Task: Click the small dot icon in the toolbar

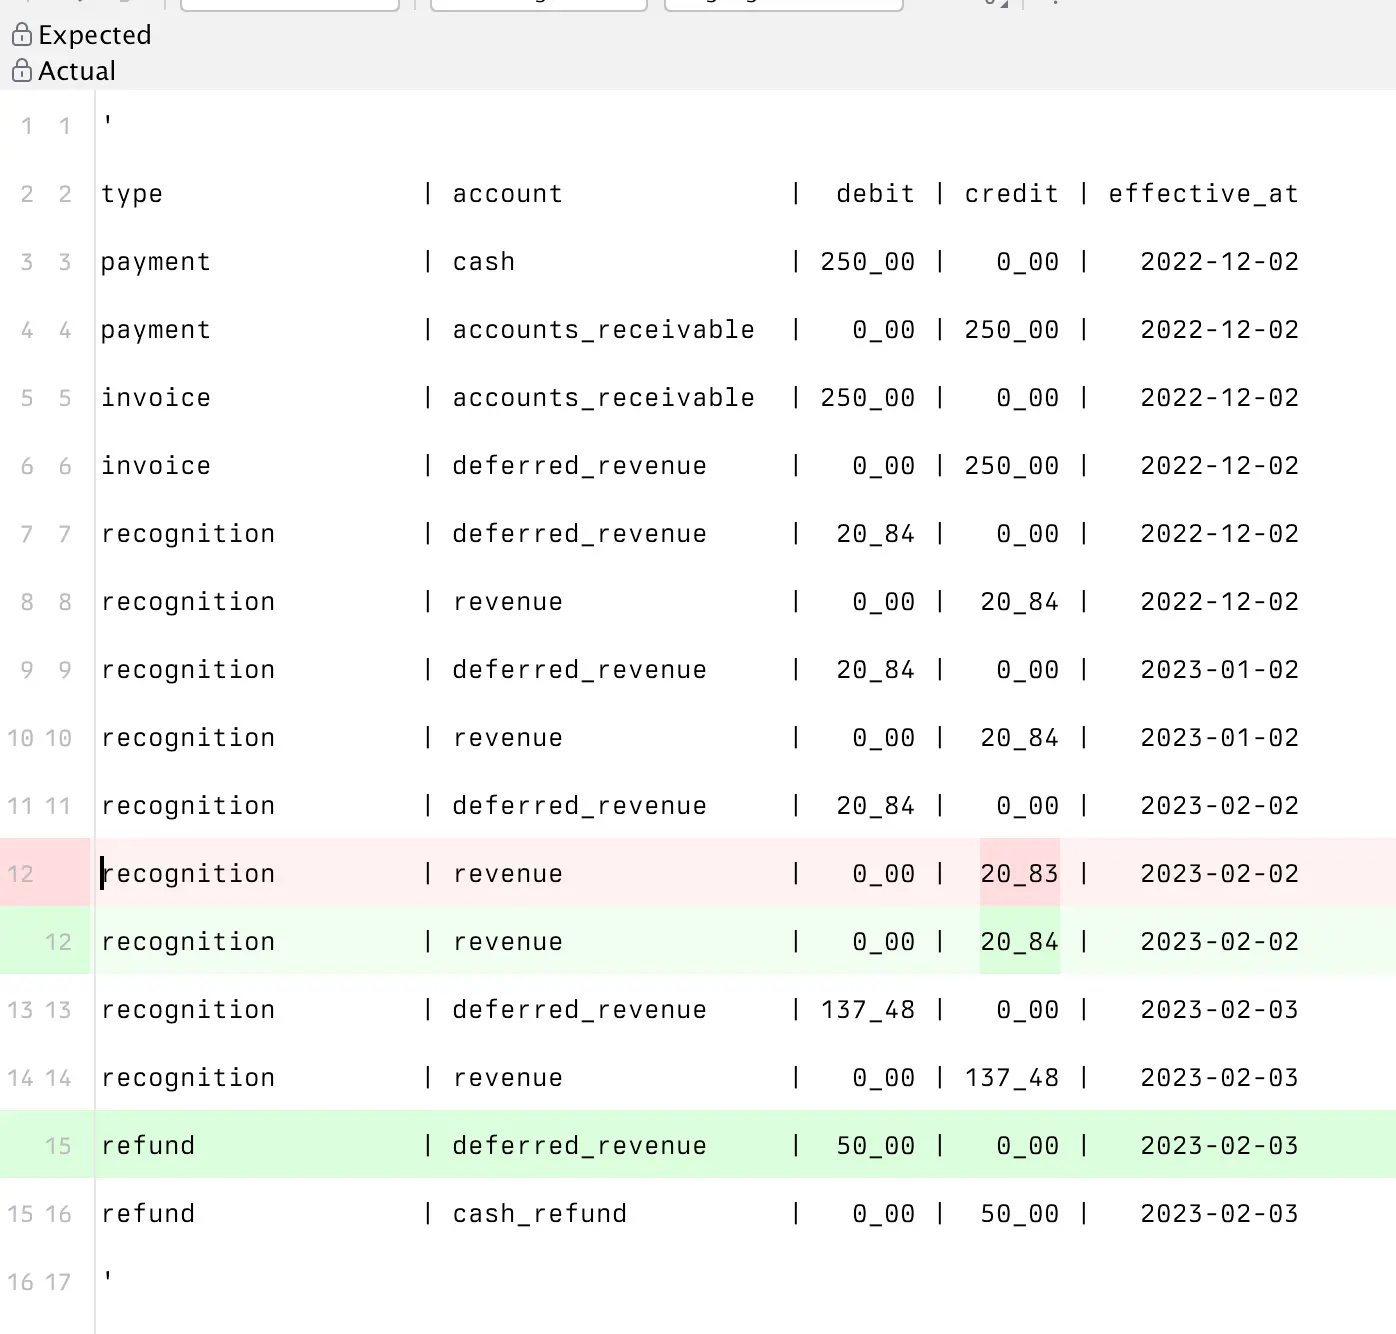Action: tap(1055, 4)
